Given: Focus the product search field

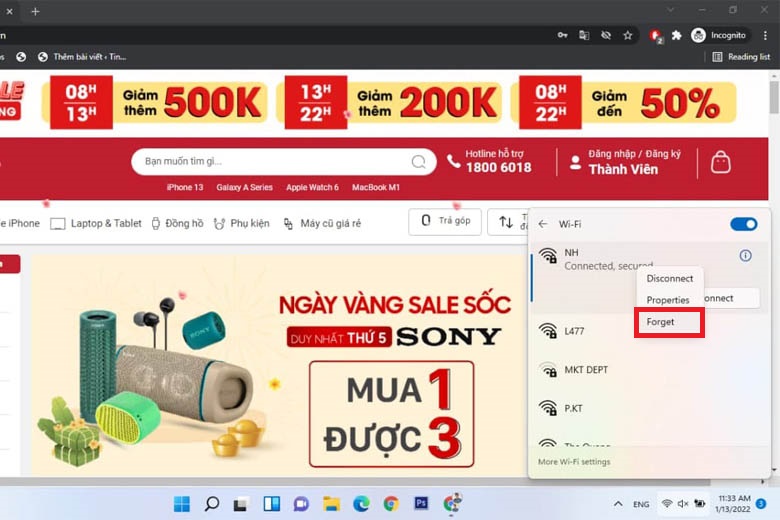Looking at the screenshot, I should [x=284, y=161].
